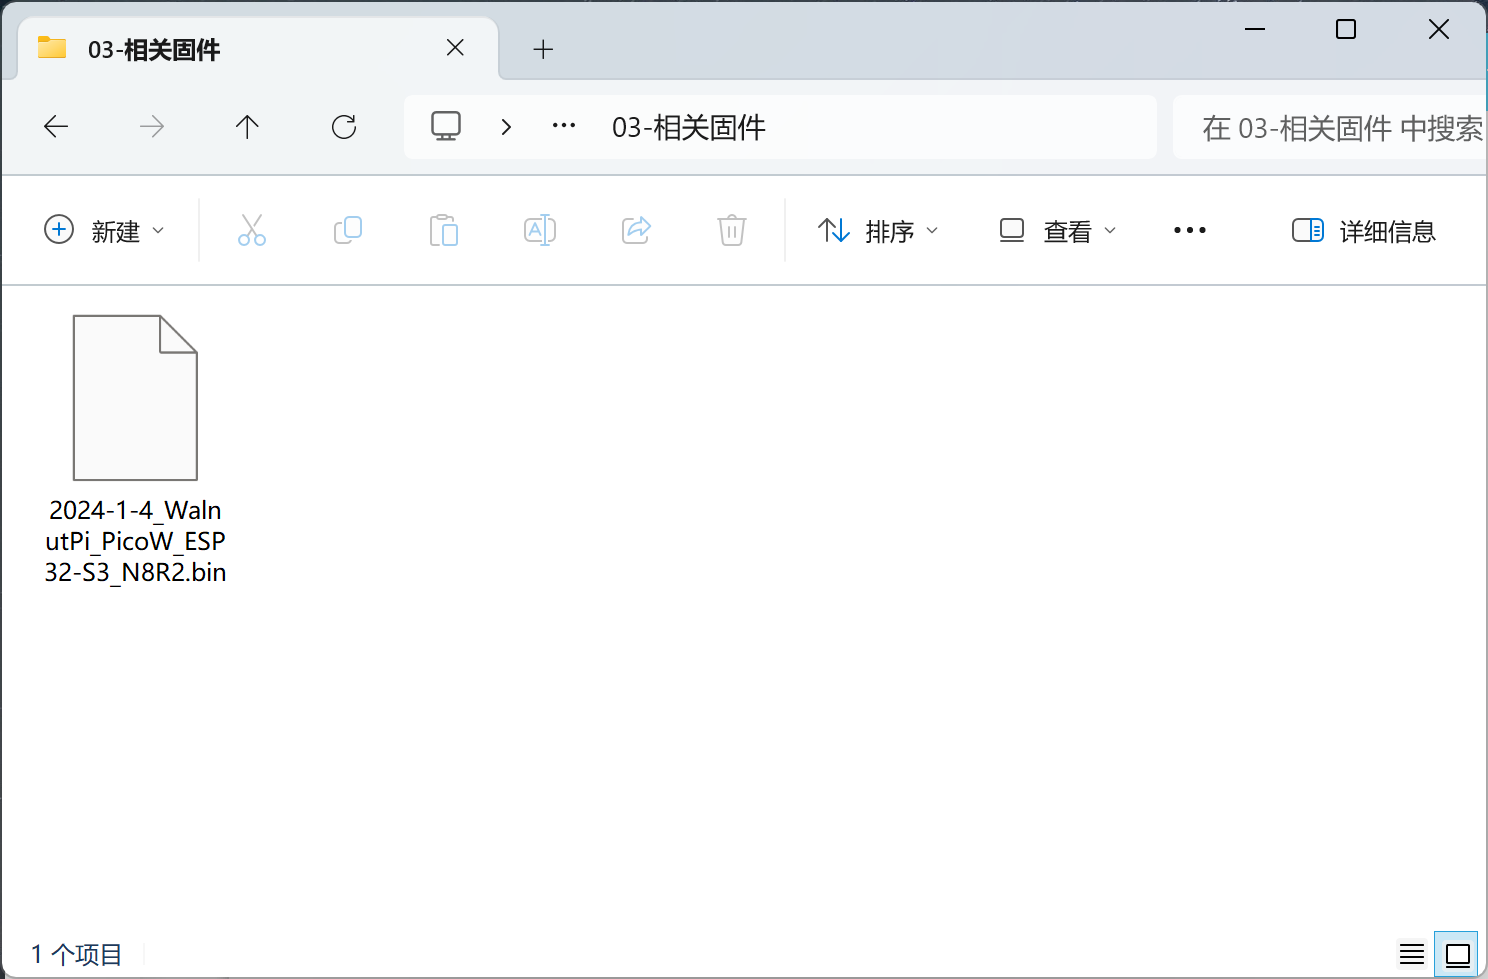This screenshot has height=979, width=1488.
Task: Click the Cut icon in the toolbar
Action: [251, 230]
